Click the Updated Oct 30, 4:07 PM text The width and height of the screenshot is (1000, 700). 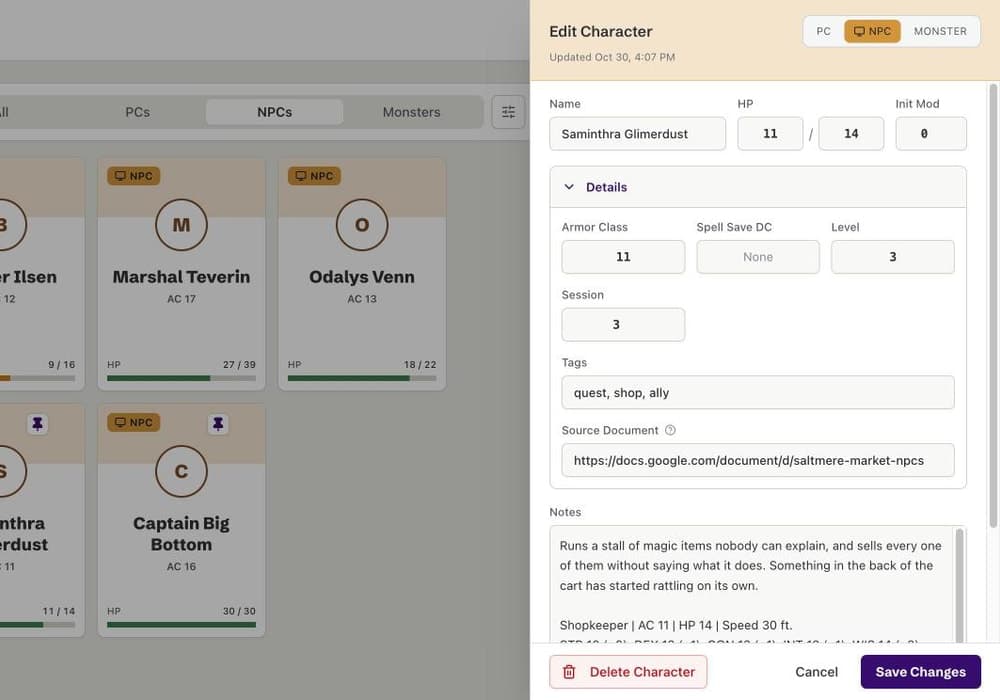coord(612,57)
